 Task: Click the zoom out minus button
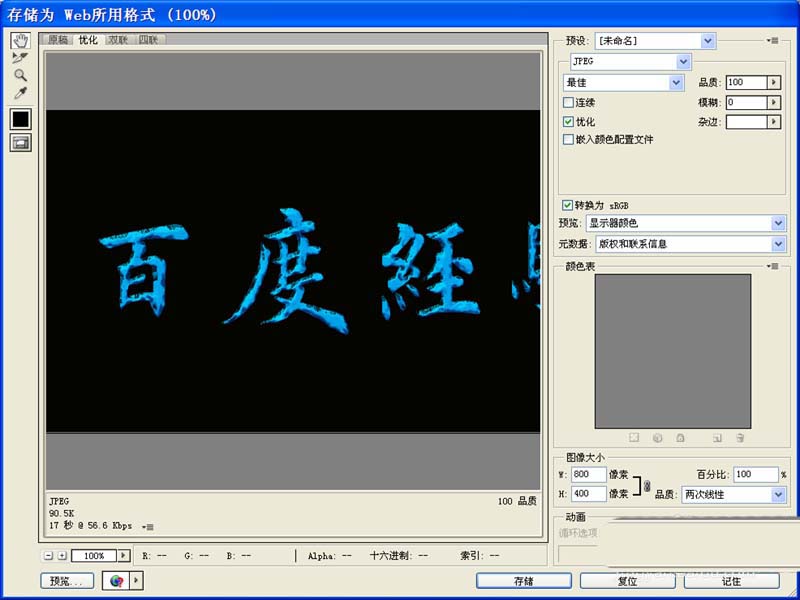48,556
